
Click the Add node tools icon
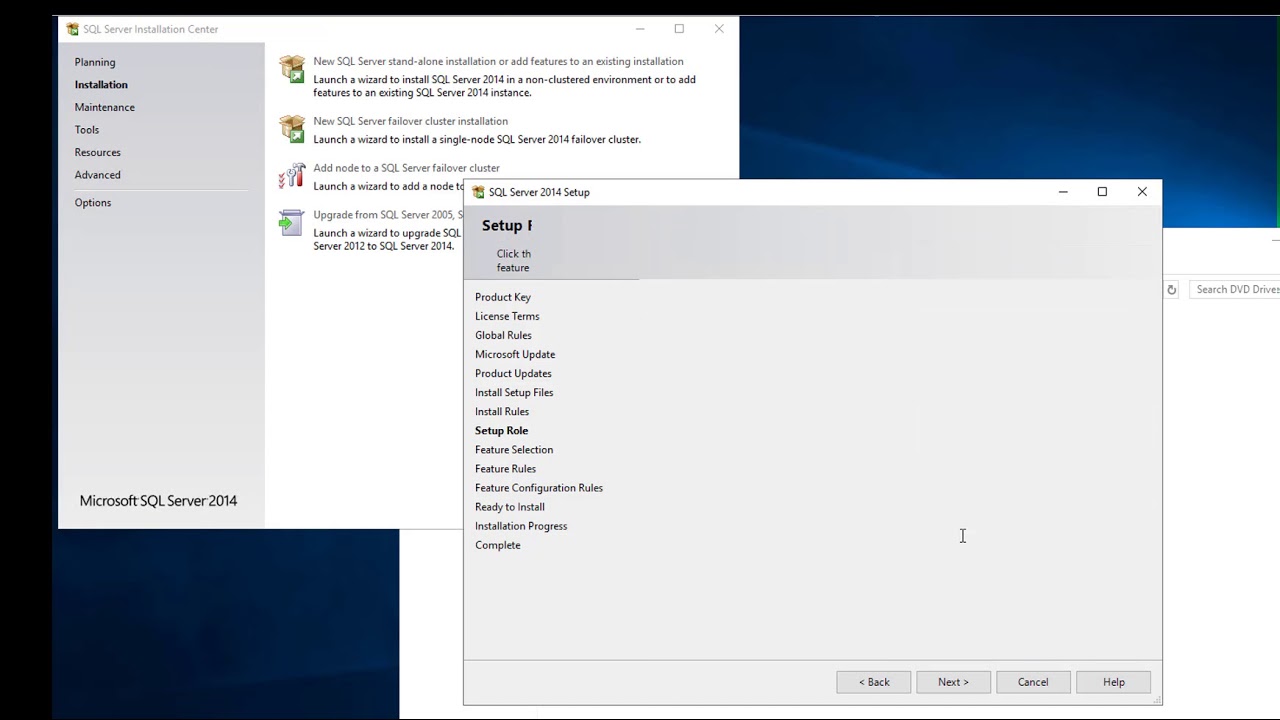[x=292, y=177]
